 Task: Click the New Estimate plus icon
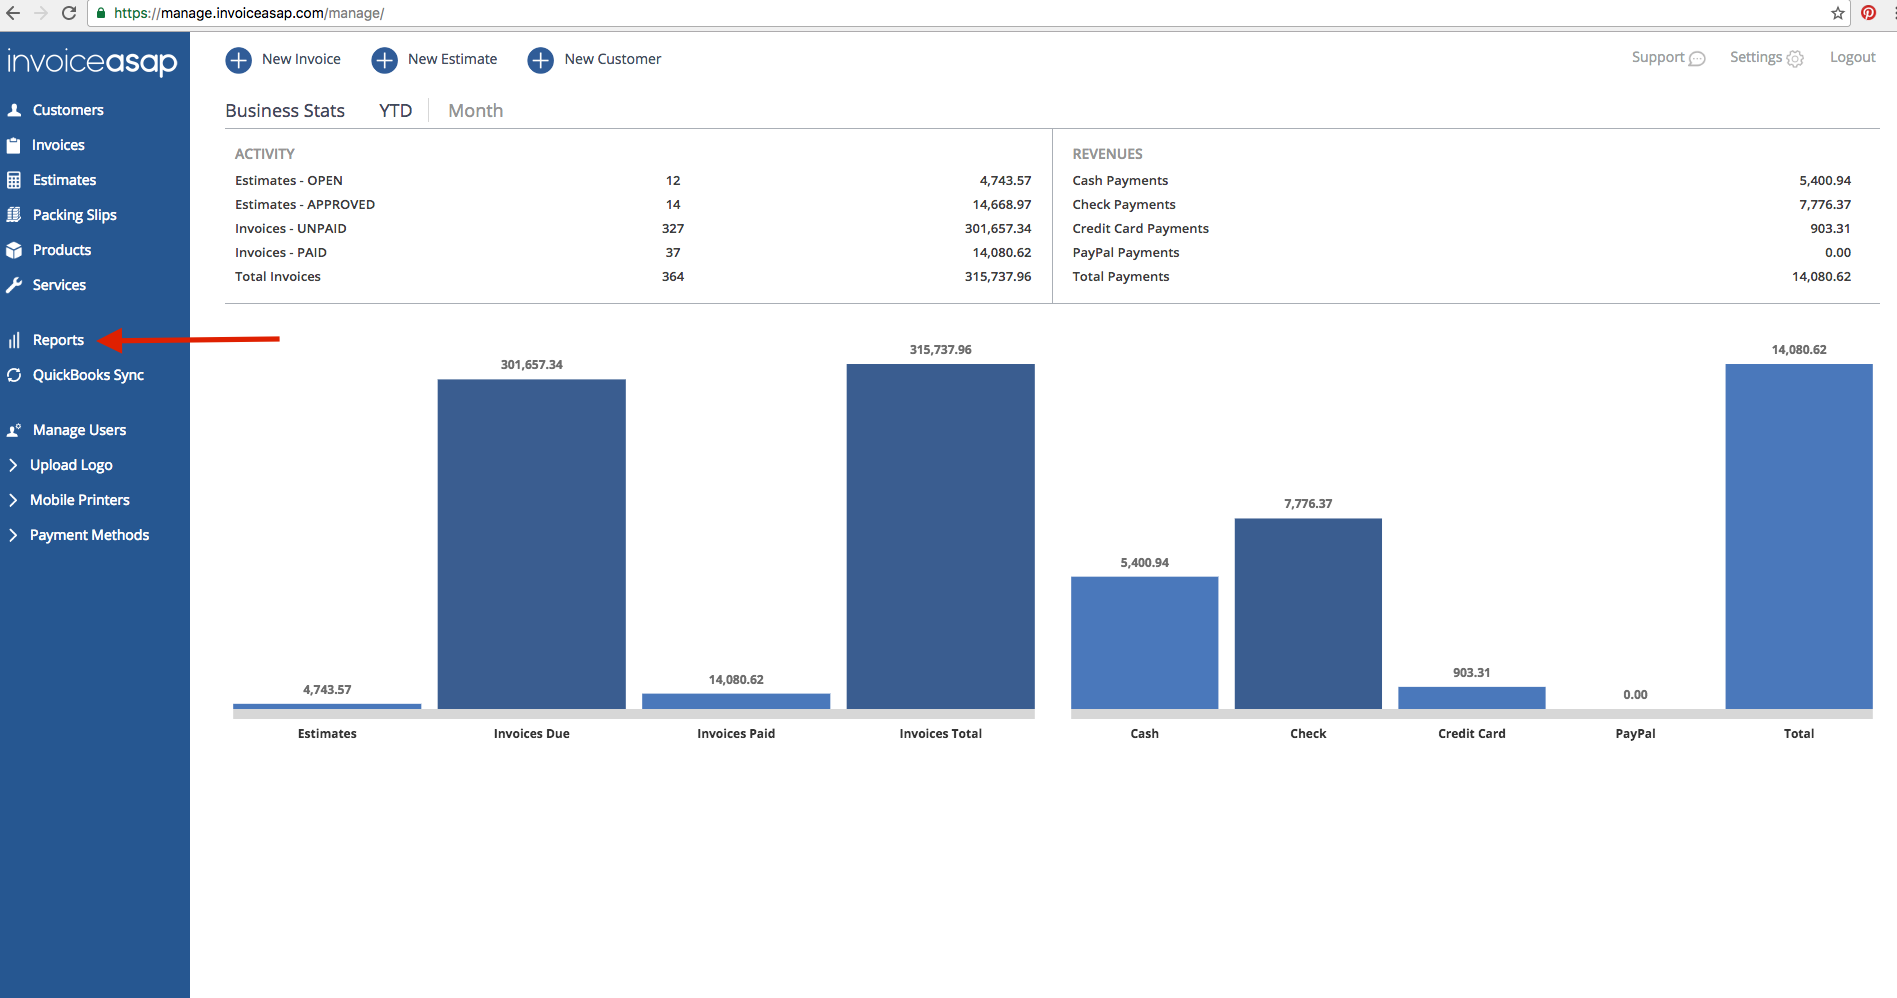(x=384, y=60)
